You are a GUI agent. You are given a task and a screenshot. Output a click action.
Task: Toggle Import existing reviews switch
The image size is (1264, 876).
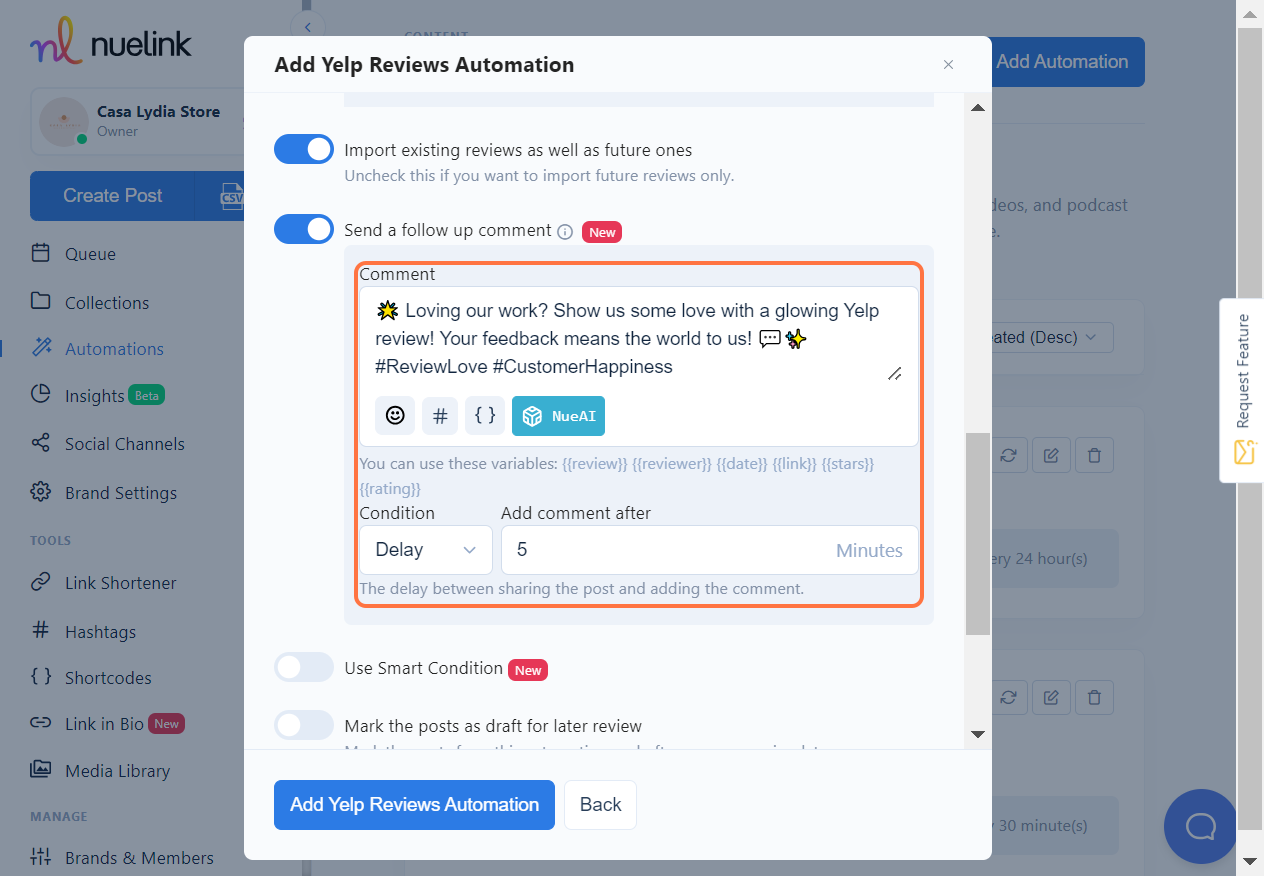304,150
